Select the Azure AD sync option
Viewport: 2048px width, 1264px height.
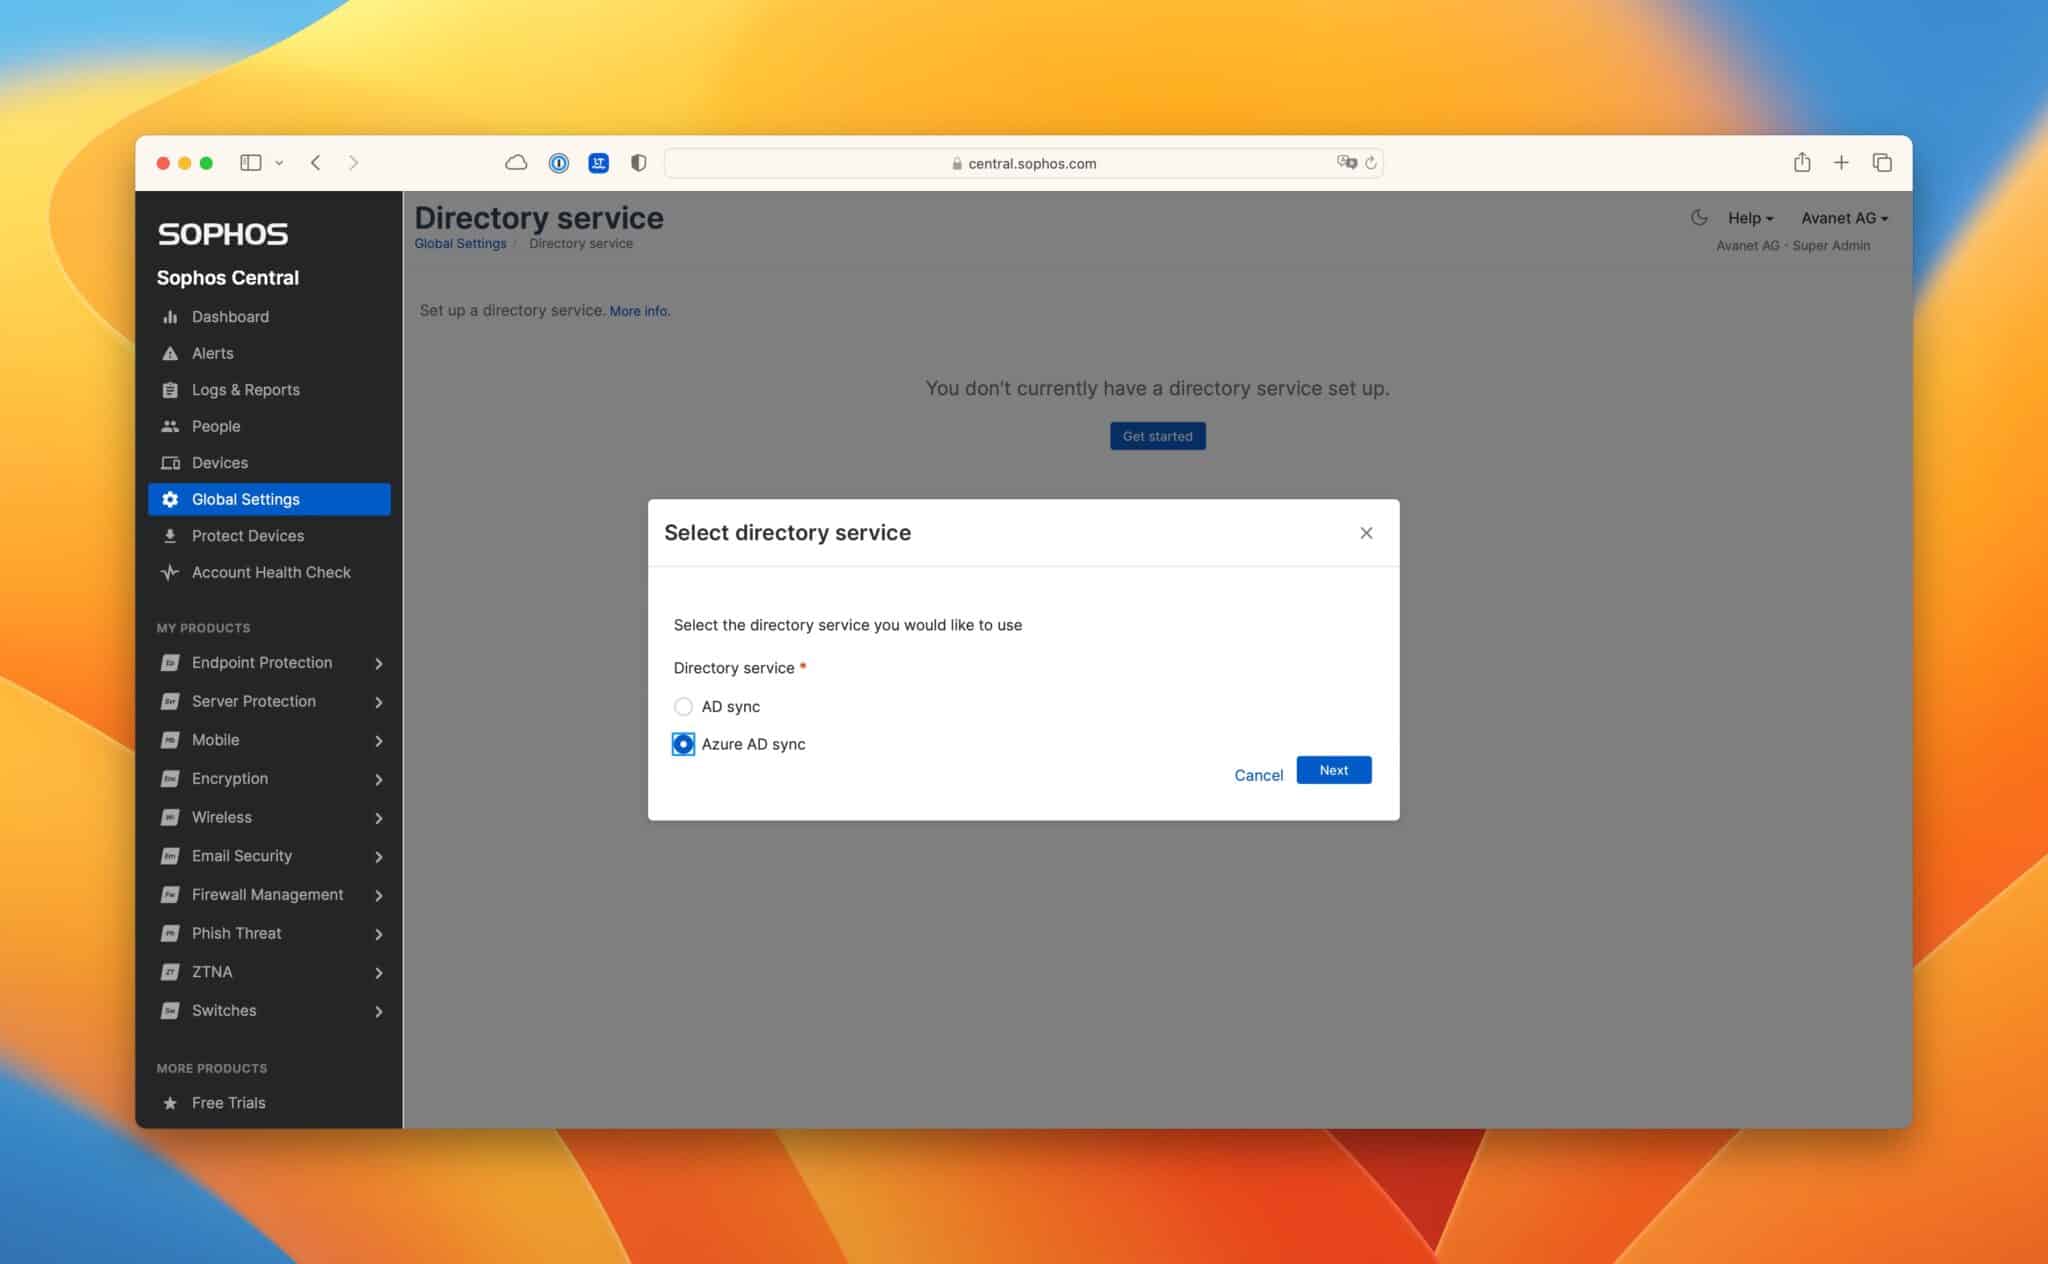pos(683,744)
